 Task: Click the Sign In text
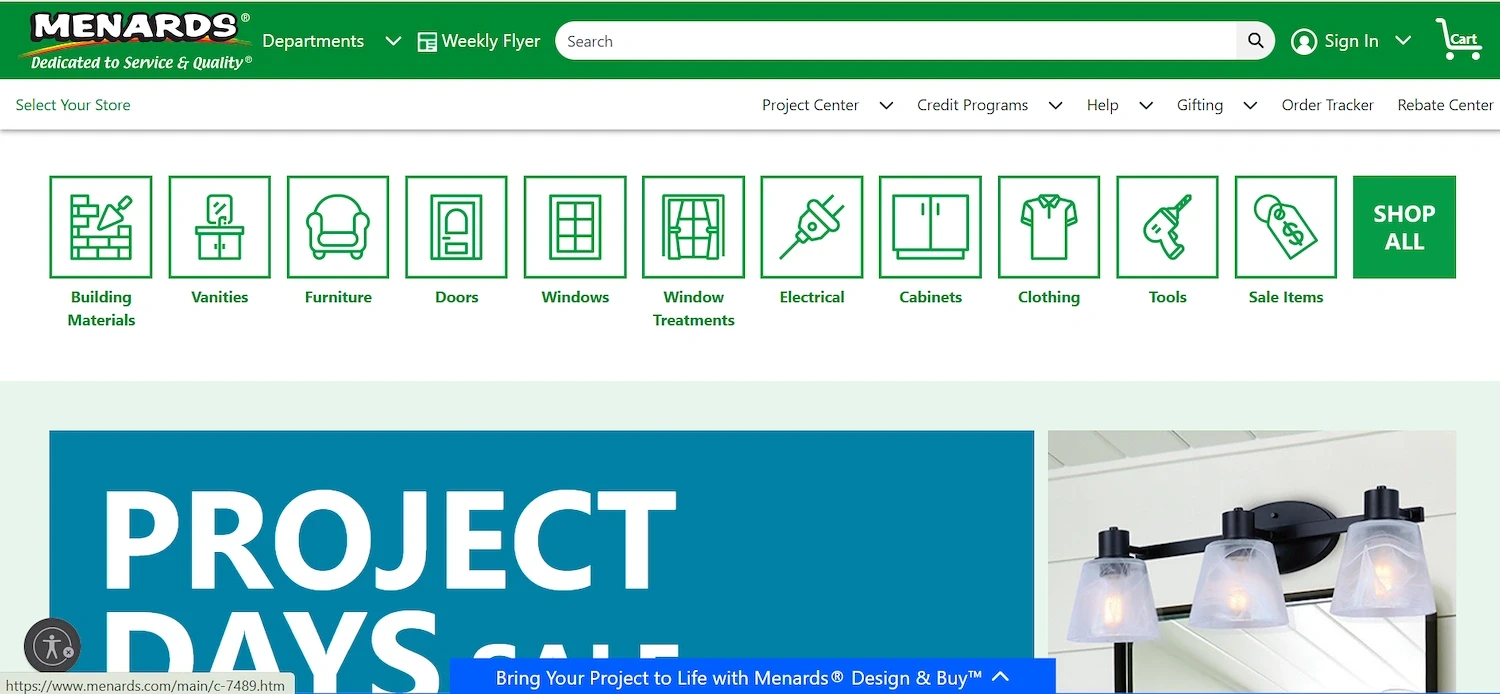pos(1351,41)
